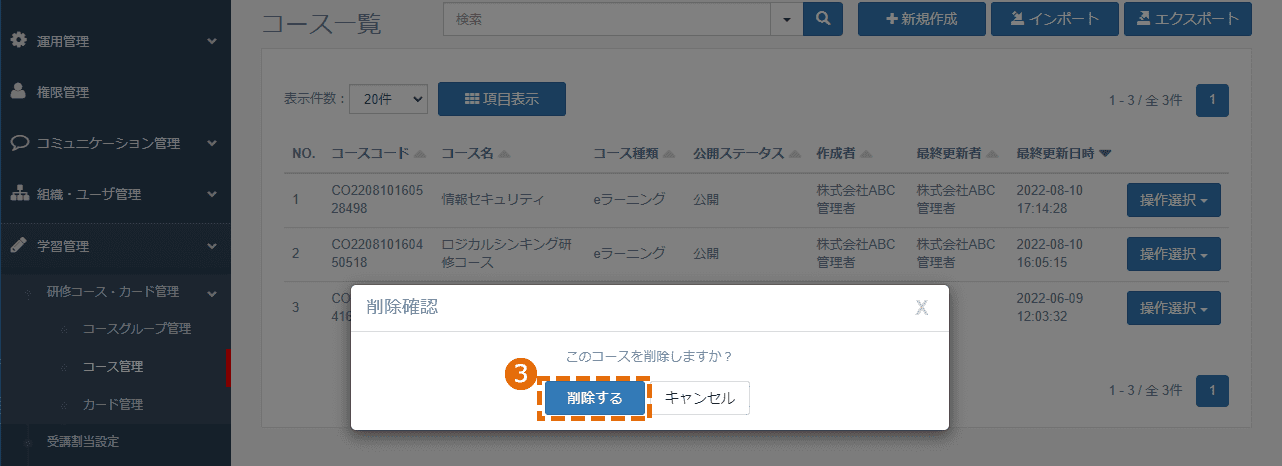Click the インポート button
1282x466 pixels.
pyautogui.click(x=1055, y=19)
